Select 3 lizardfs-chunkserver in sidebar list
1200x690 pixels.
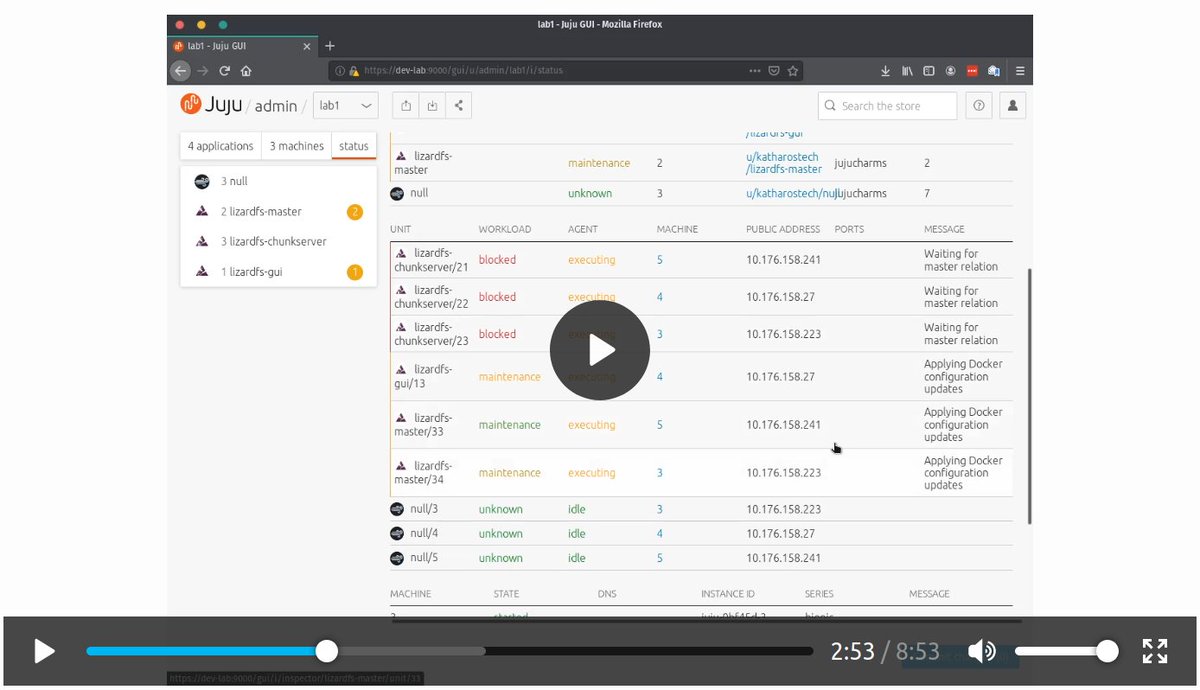tap(278, 241)
